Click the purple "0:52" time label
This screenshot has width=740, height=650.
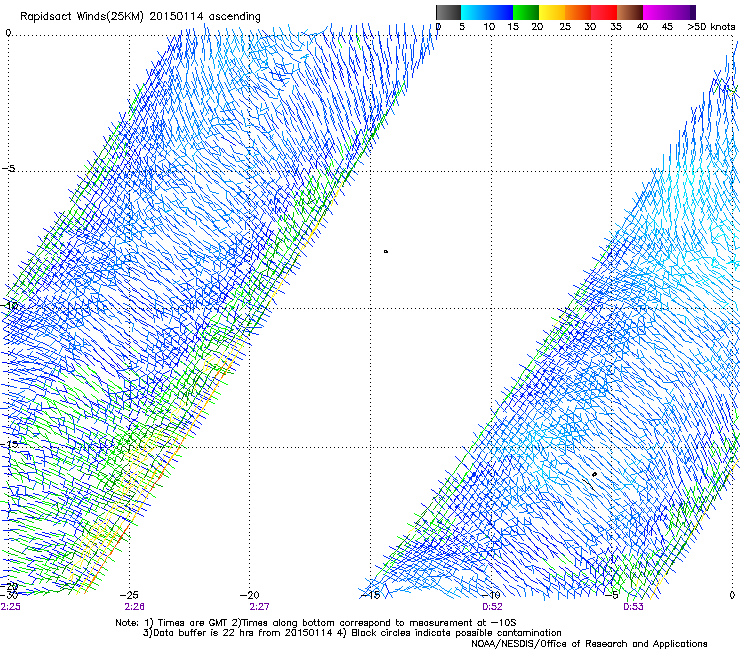coord(492,607)
